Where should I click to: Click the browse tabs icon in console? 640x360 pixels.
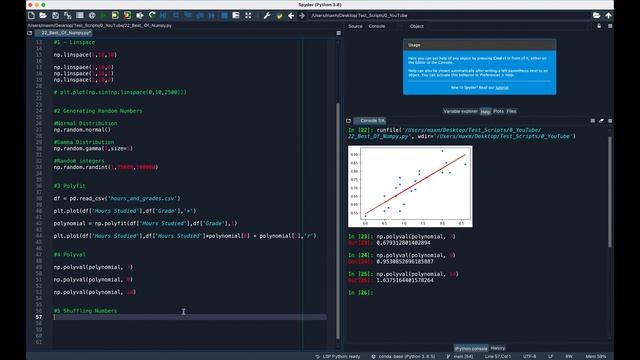click(348, 121)
